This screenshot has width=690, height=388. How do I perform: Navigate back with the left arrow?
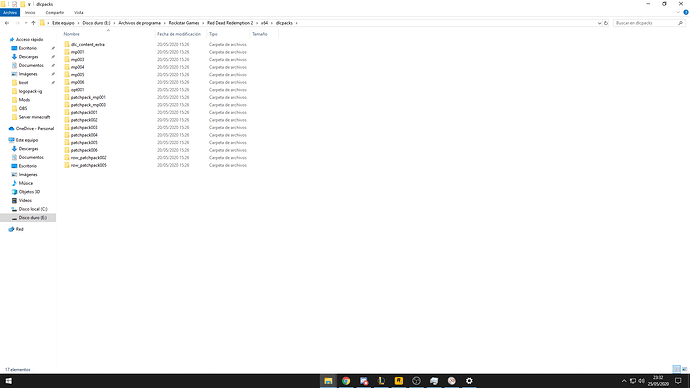click(7, 23)
